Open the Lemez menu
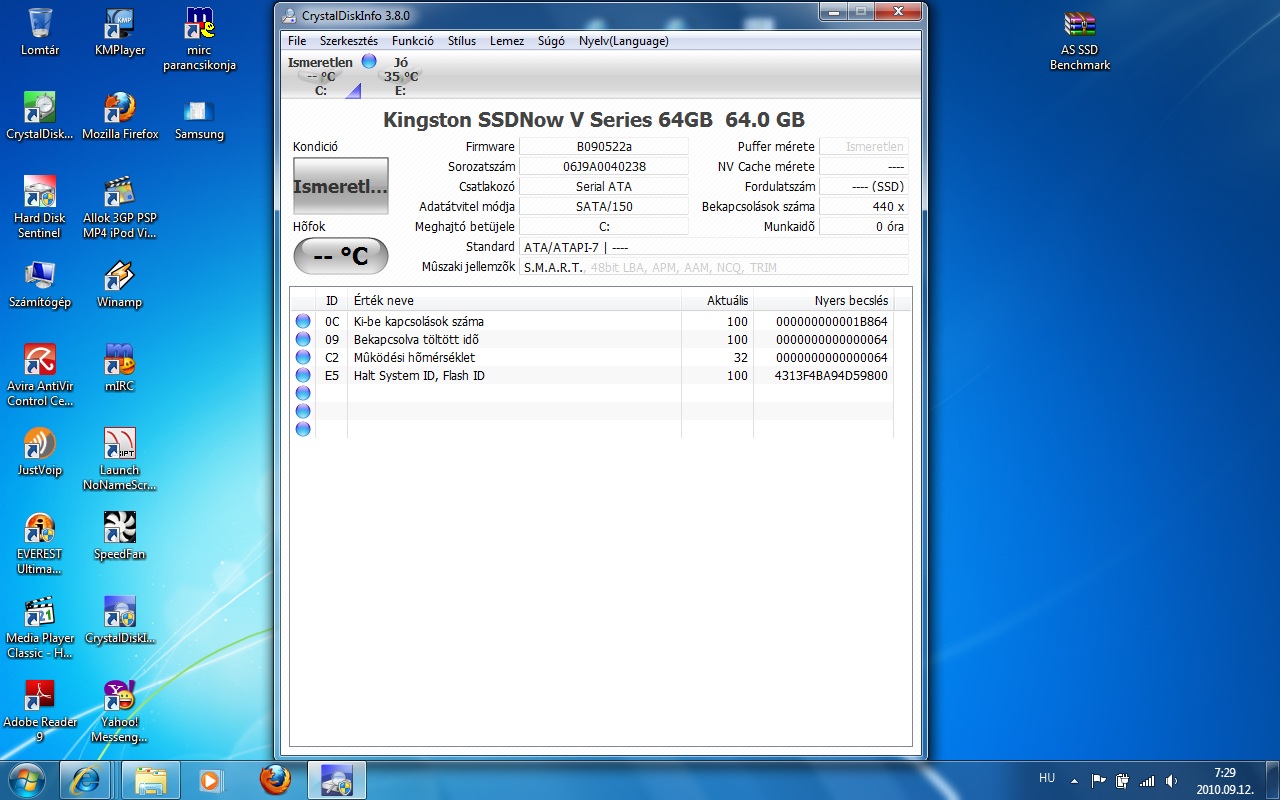This screenshot has height=800, width=1280. point(507,41)
